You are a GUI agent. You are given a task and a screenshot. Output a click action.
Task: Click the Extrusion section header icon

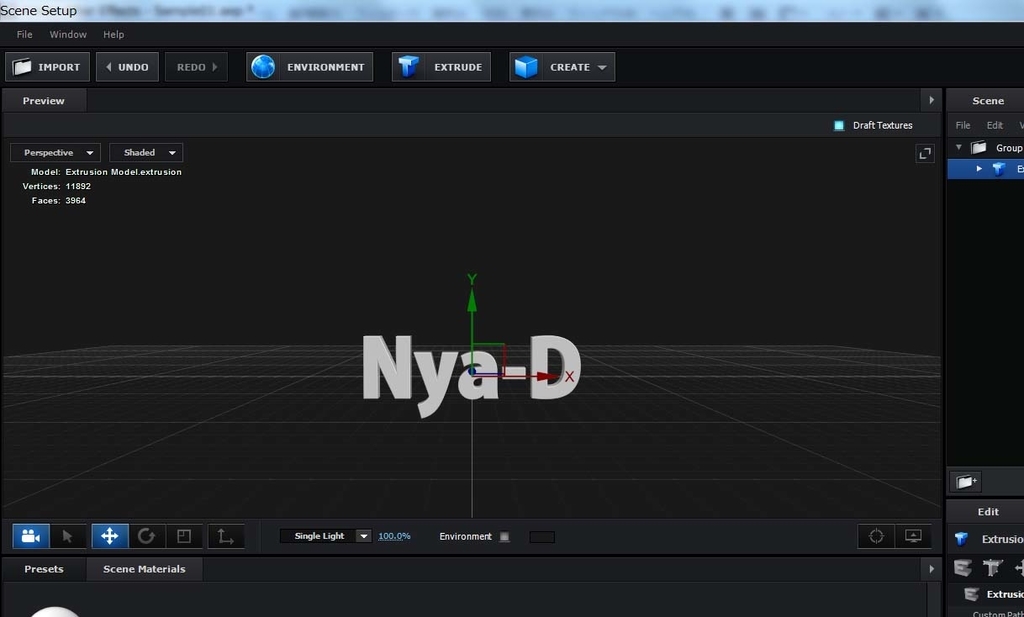[x=972, y=594]
